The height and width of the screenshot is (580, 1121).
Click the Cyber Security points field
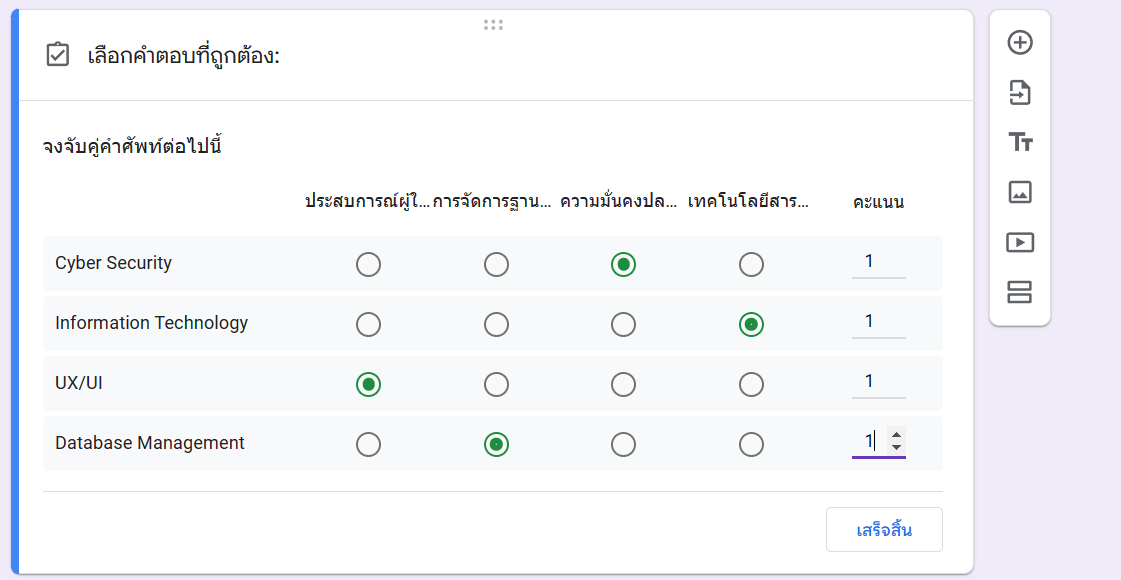click(x=878, y=260)
